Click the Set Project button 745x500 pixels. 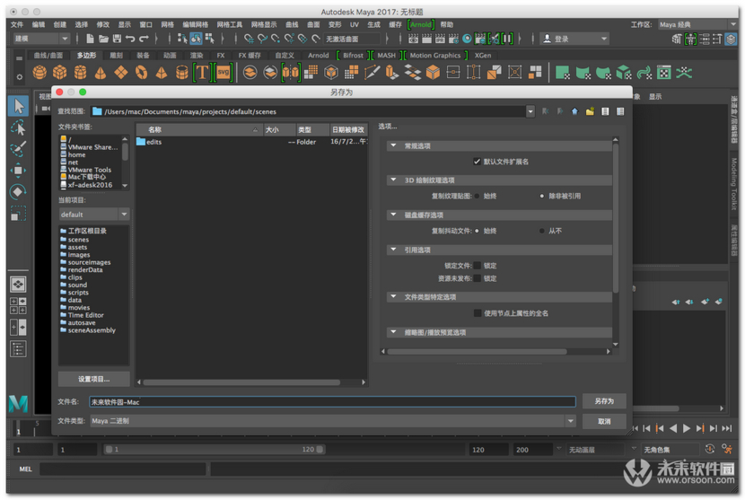tap(94, 379)
